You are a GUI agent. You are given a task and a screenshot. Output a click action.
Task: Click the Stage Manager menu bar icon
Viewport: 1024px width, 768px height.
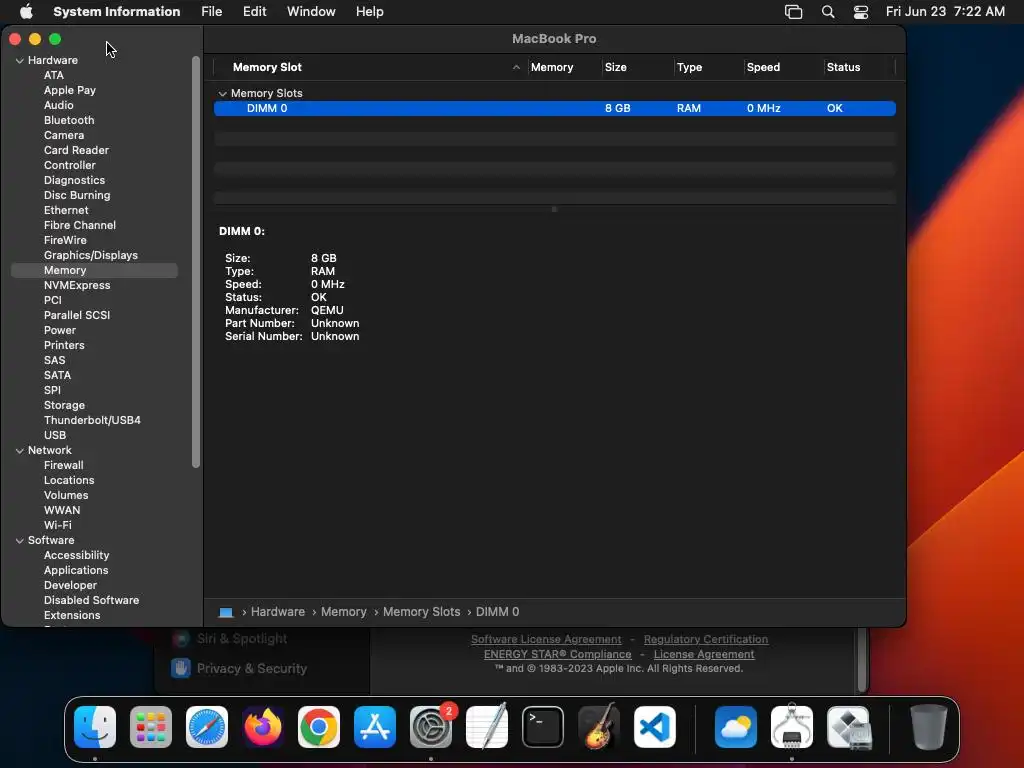[x=793, y=12]
